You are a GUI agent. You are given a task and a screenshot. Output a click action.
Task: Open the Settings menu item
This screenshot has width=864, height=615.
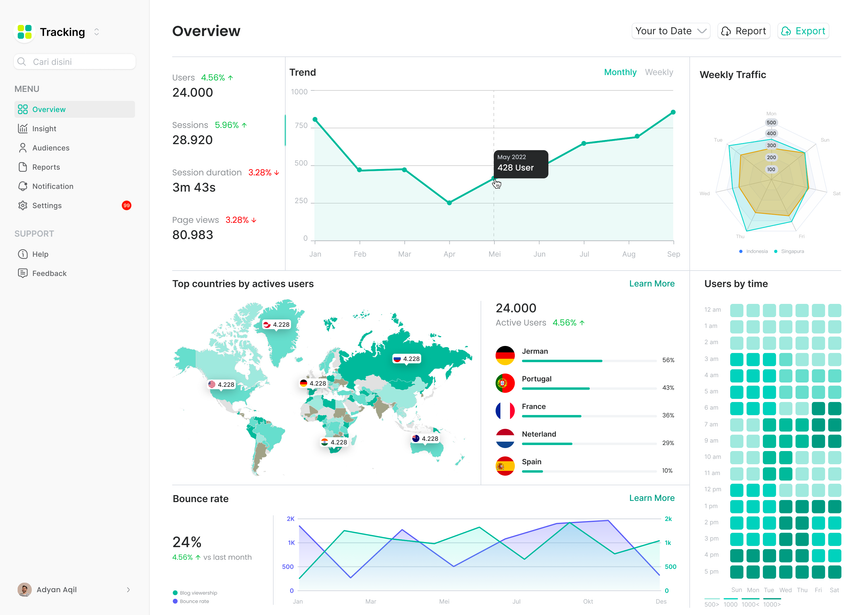(x=74, y=206)
